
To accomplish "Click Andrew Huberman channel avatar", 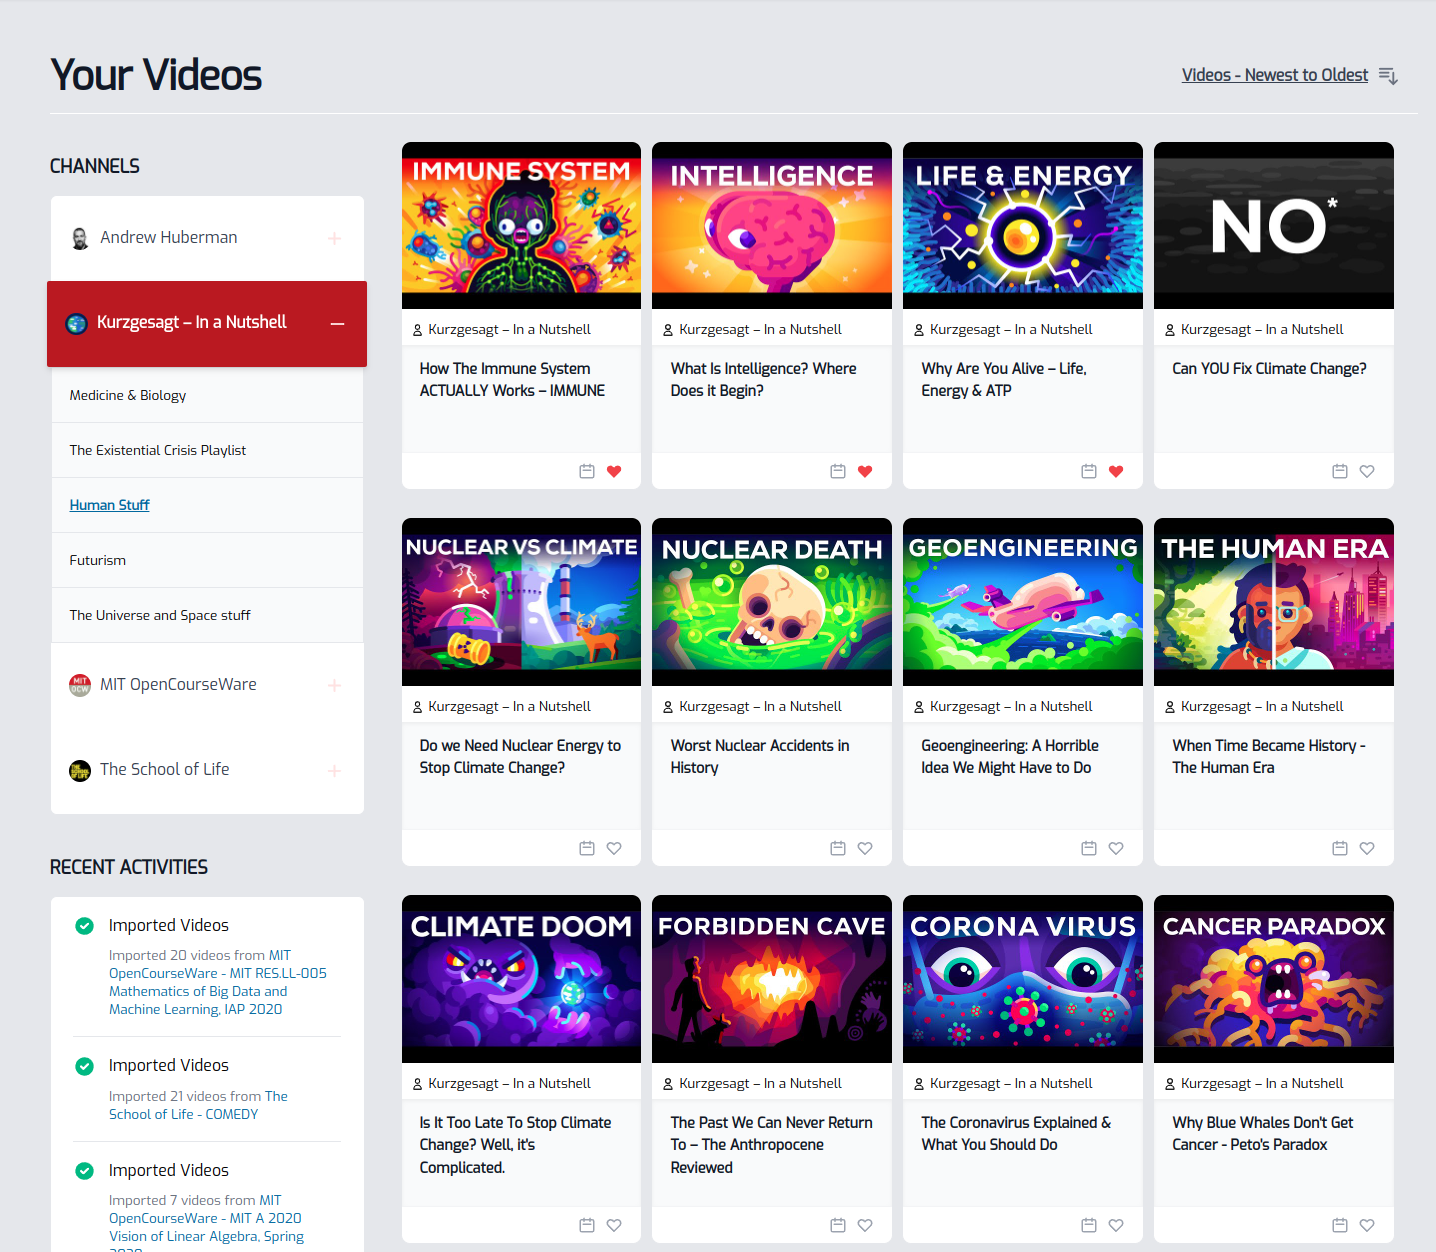I will [x=80, y=238].
